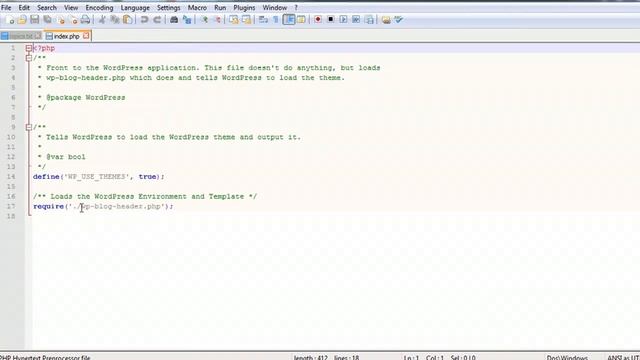Image resolution: width=640 pixels, height=360 pixels.
Task: Open the Search menu
Action: click(x=47, y=8)
